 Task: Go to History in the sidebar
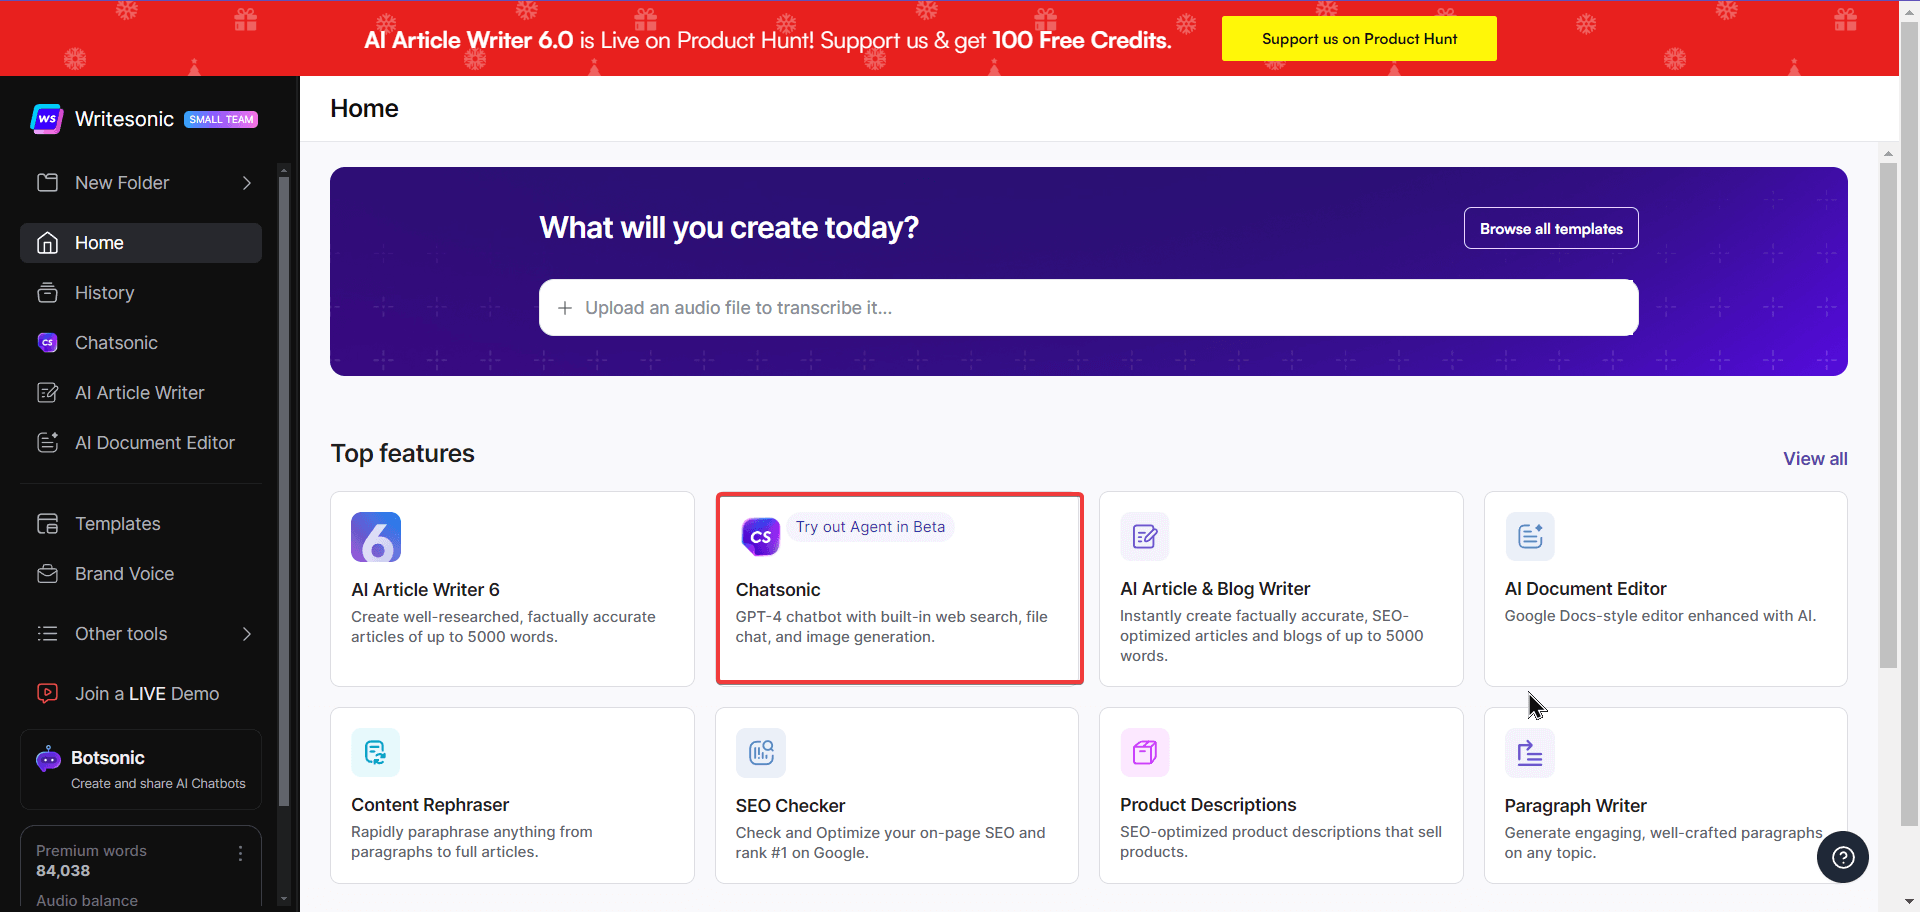(104, 293)
